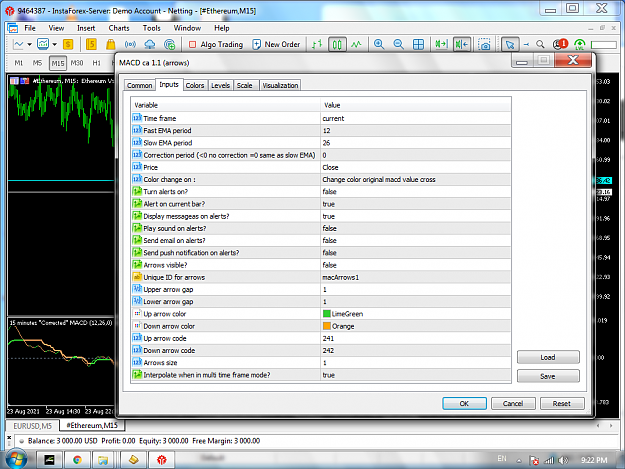This screenshot has width=625, height=469.
Task: Click the small crosshair icon beside cursor
Action: tap(526, 44)
